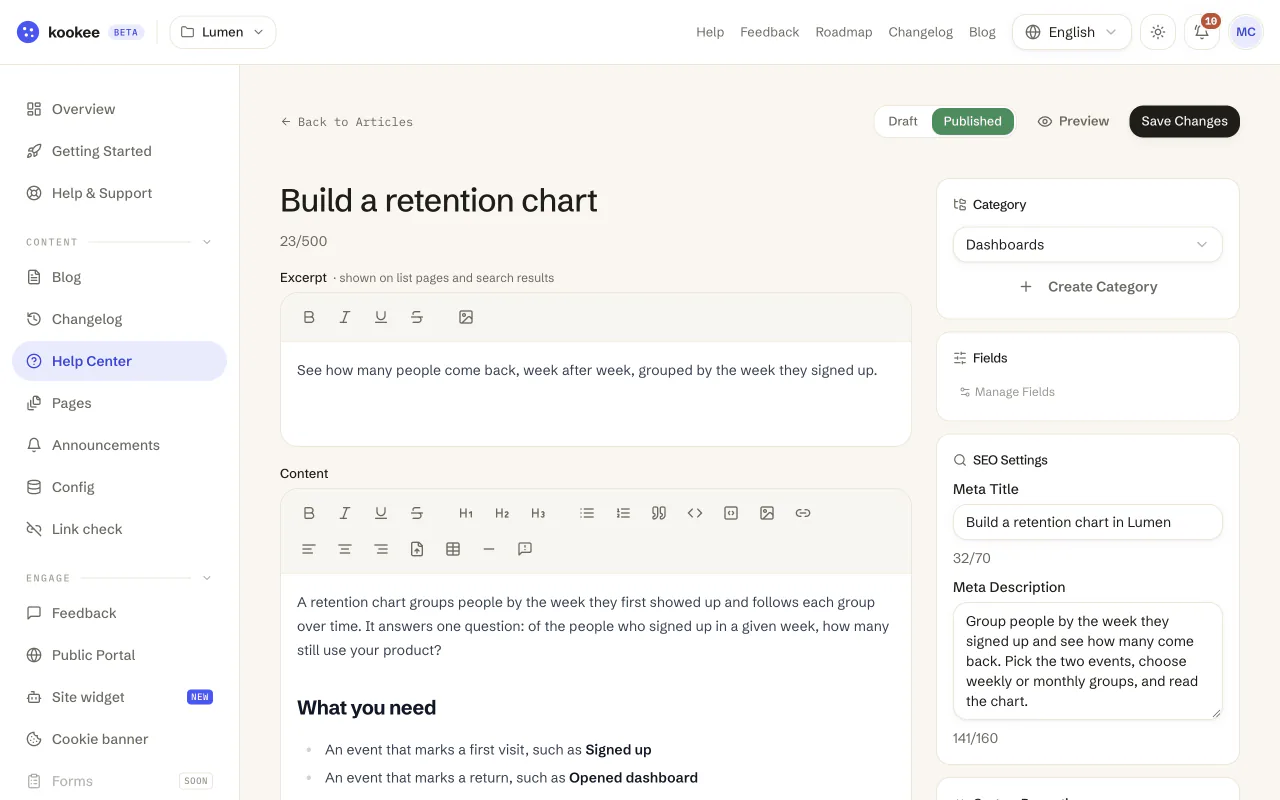Toggle the light/dark theme sun button
Screen dimensions: 1280x800
1158,32
